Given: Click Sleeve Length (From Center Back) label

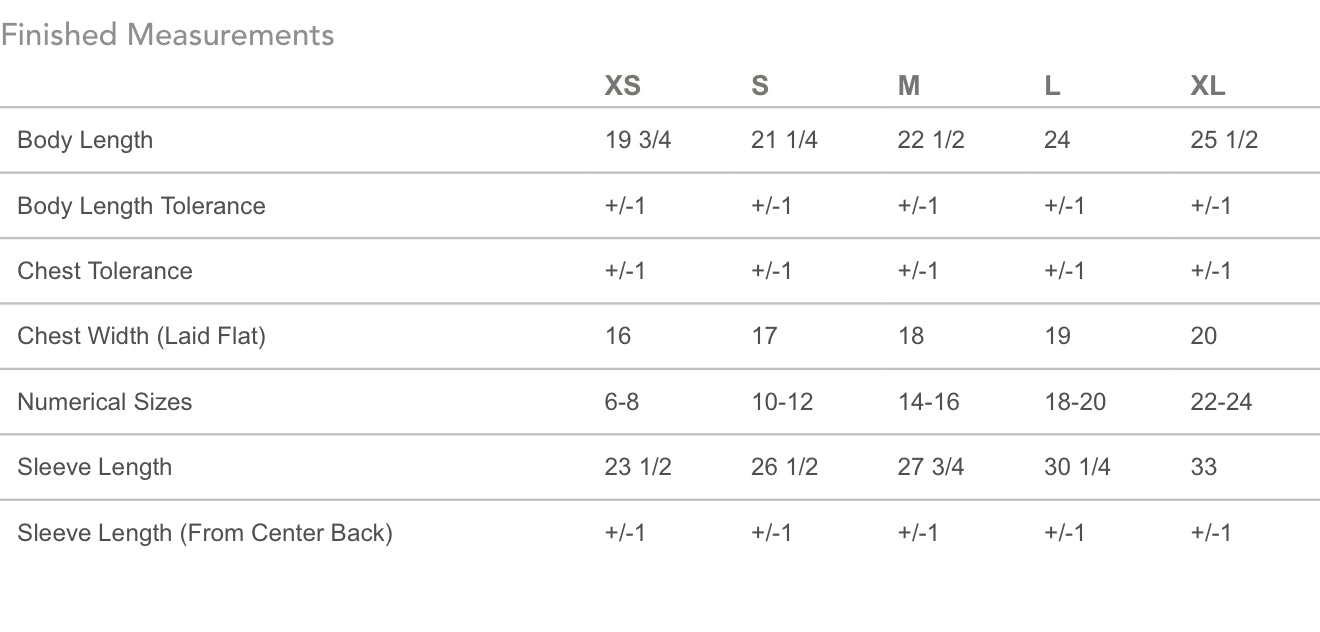Looking at the screenshot, I should click(205, 533).
